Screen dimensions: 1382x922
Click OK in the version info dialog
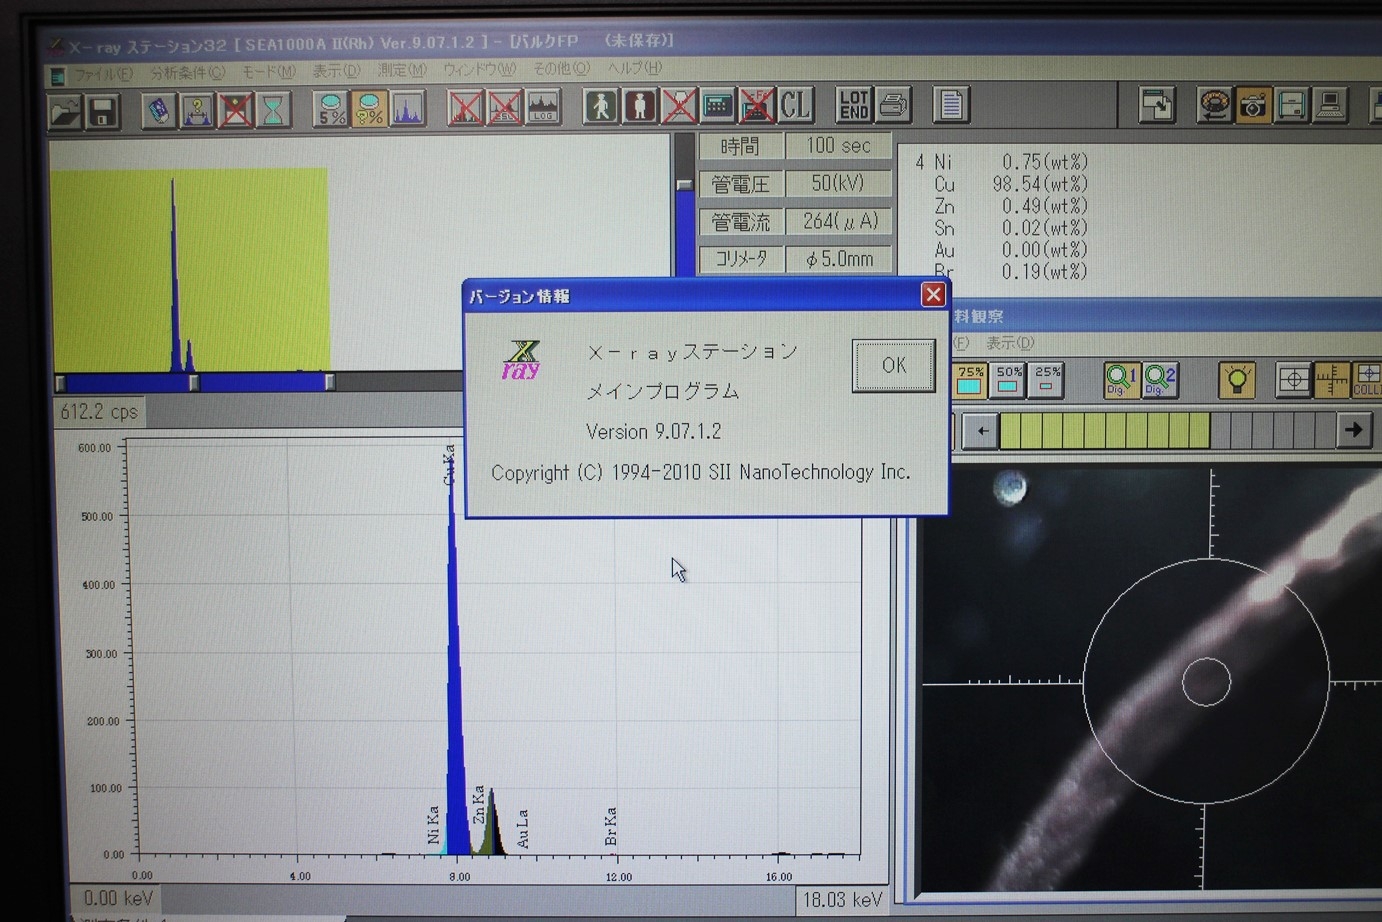[894, 365]
